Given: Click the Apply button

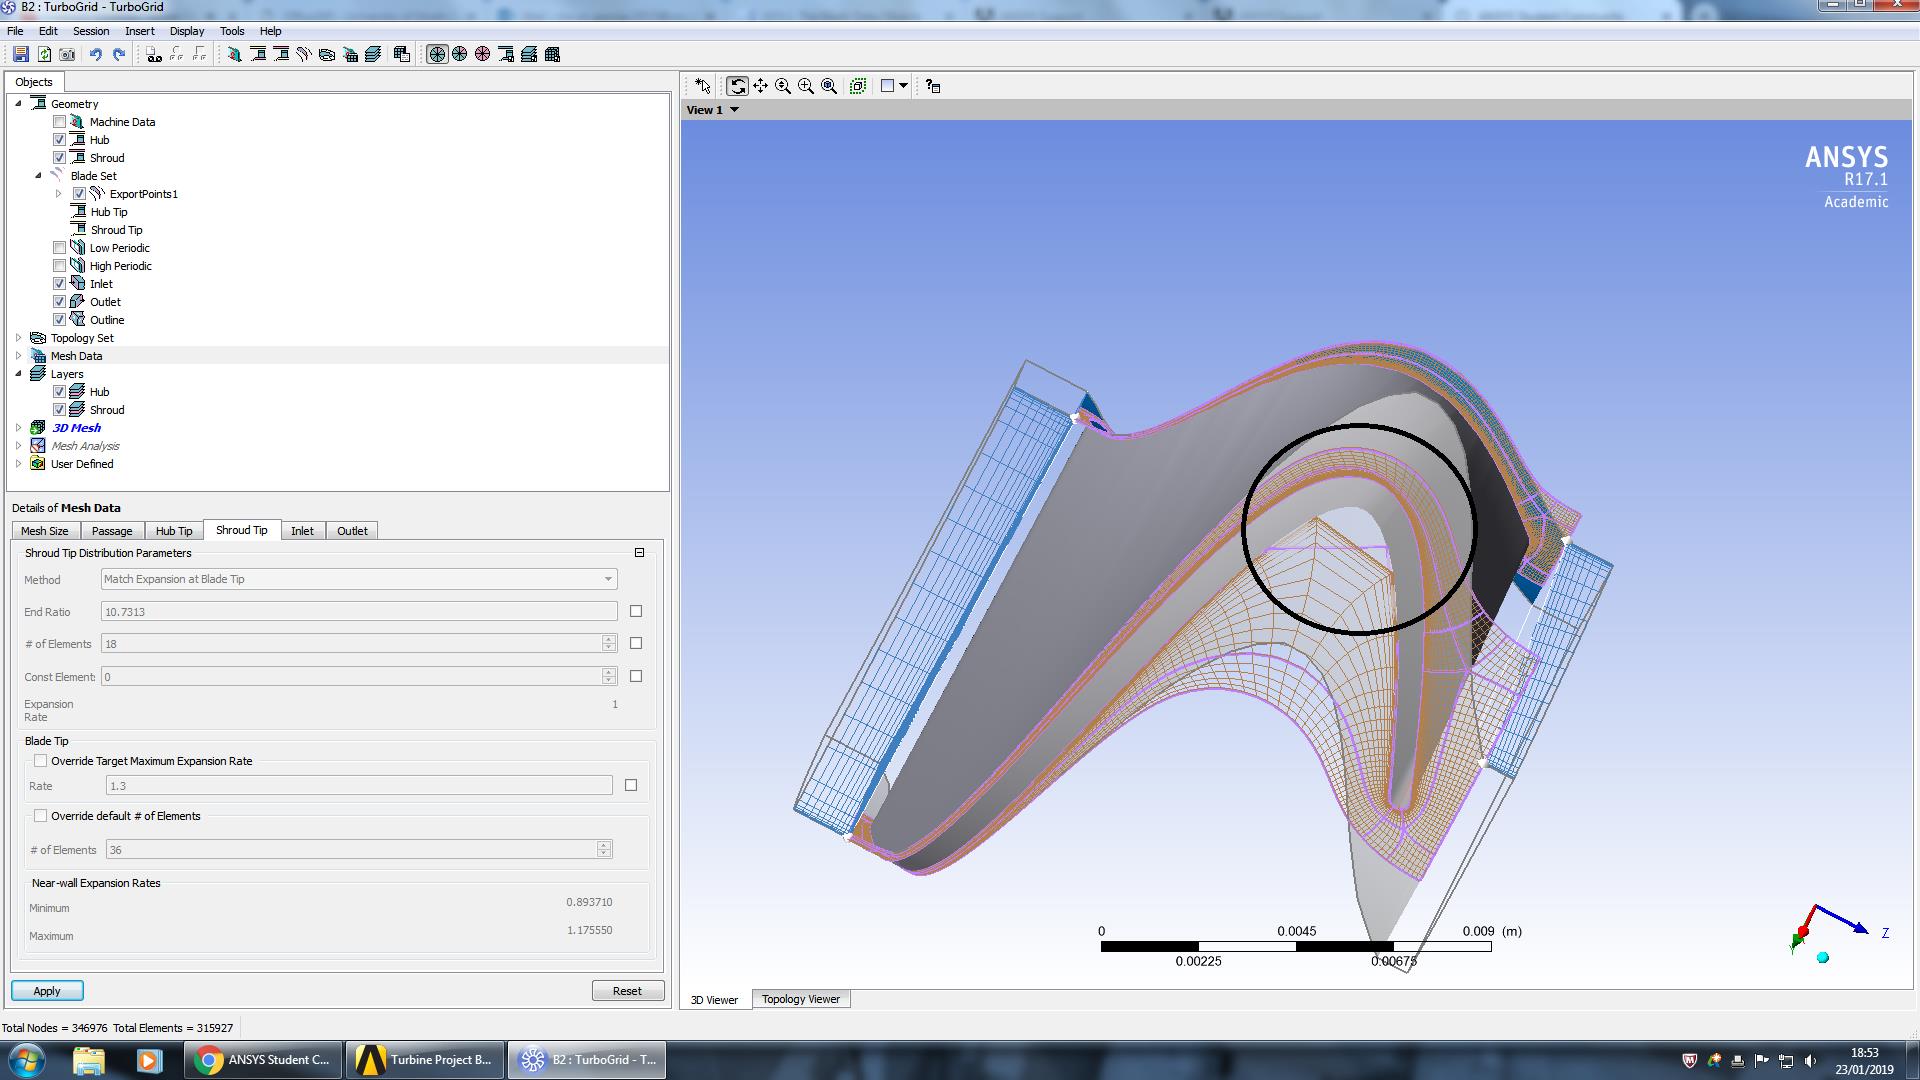Looking at the screenshot, I should coord(47,991).
